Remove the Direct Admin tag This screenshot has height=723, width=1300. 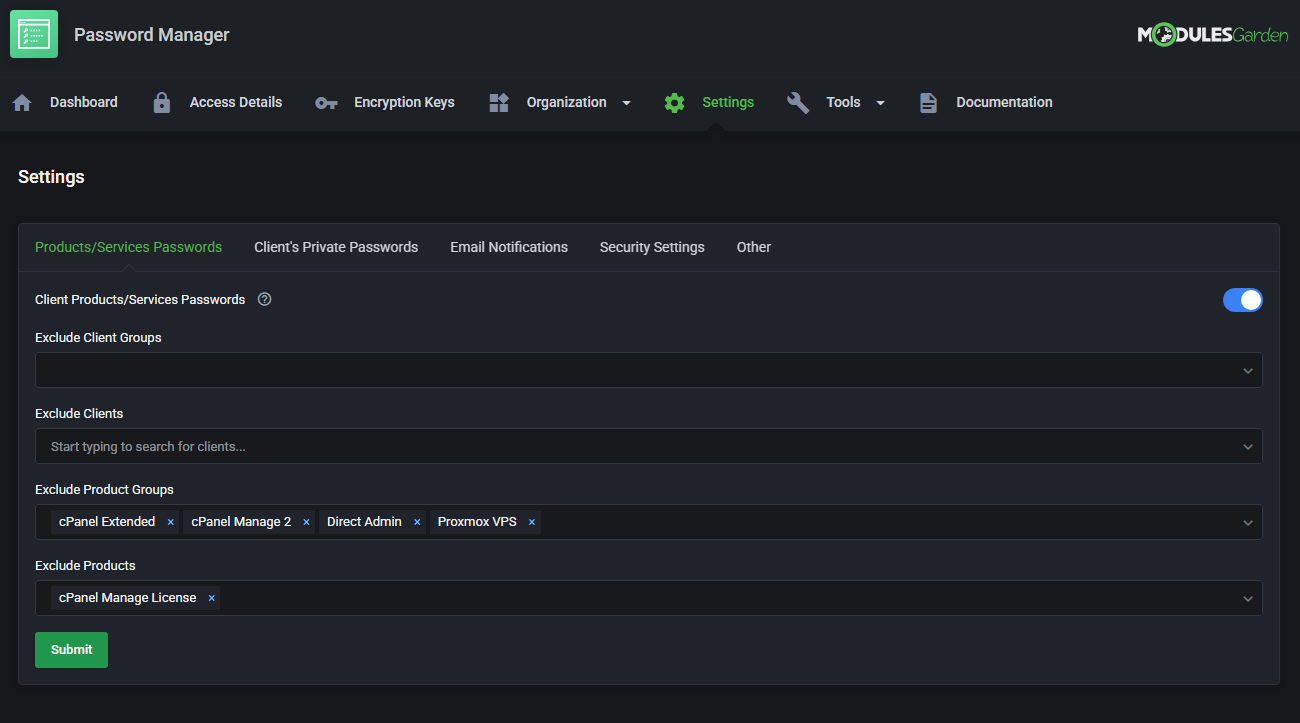(x=417, y=522)
